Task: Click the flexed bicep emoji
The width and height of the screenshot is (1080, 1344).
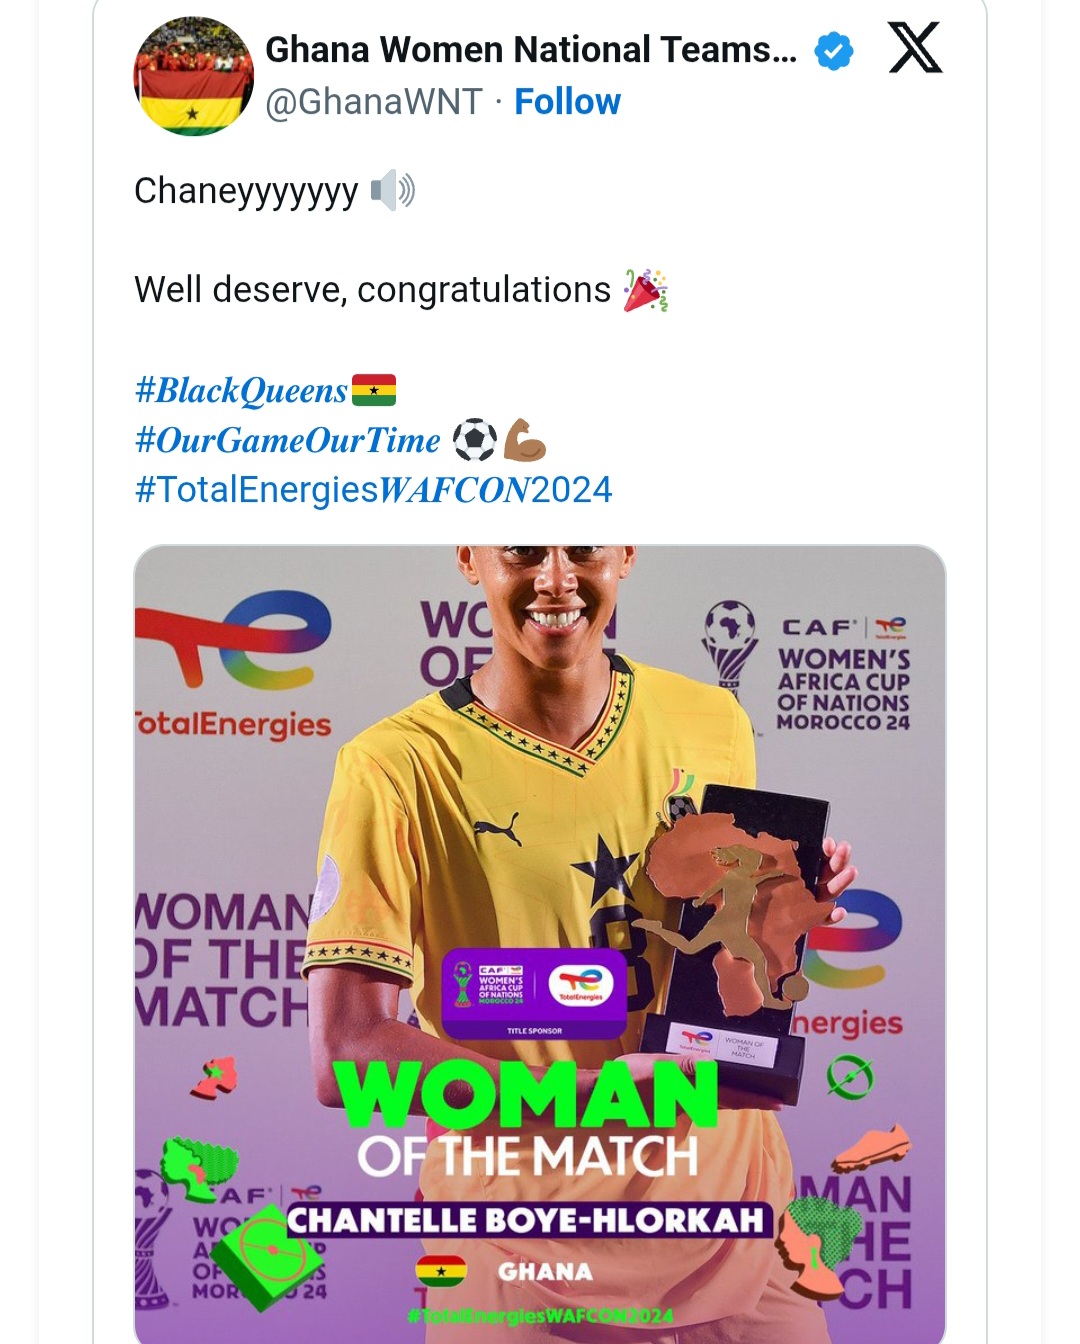Action: click(x=524, y=440)
